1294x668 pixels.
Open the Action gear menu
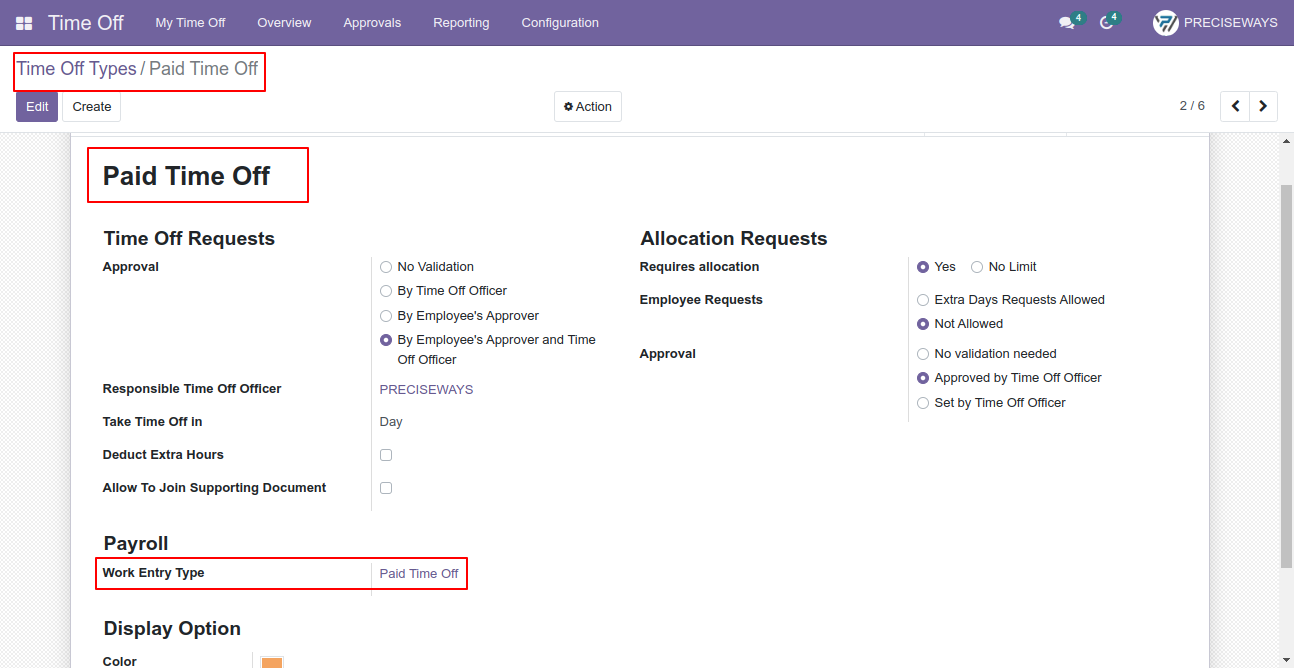click(x=588, y=107)
